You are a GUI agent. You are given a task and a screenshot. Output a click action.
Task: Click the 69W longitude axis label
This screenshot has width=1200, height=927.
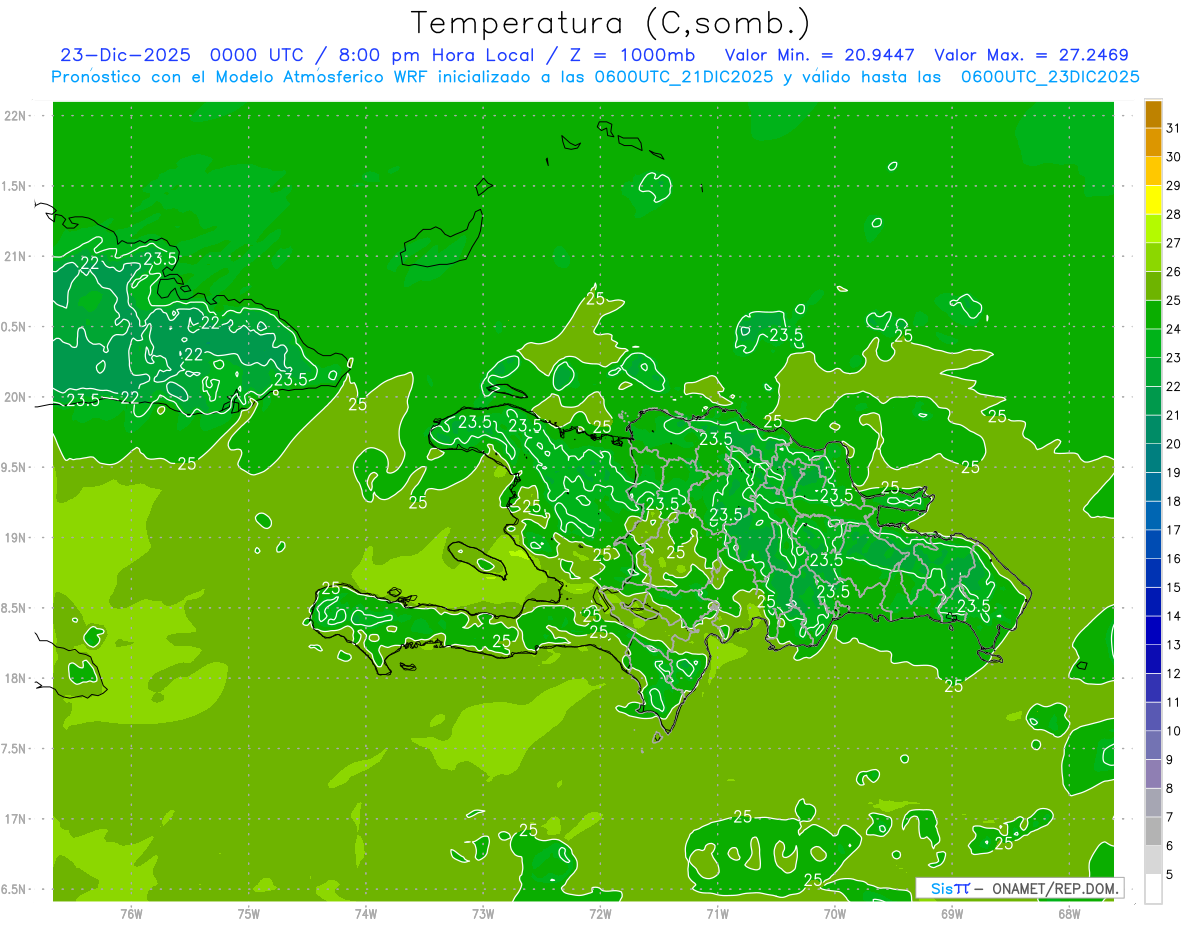[x=952, y=914]
